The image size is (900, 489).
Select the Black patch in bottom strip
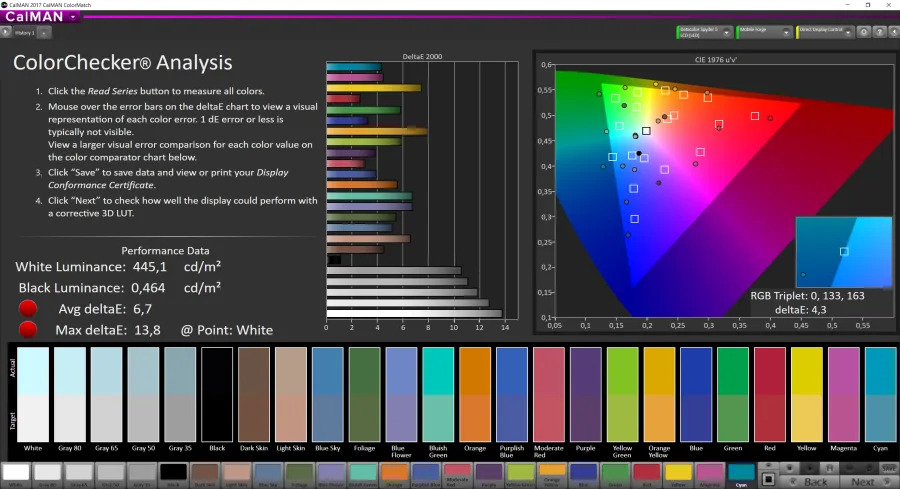click(x=173, y=474)
